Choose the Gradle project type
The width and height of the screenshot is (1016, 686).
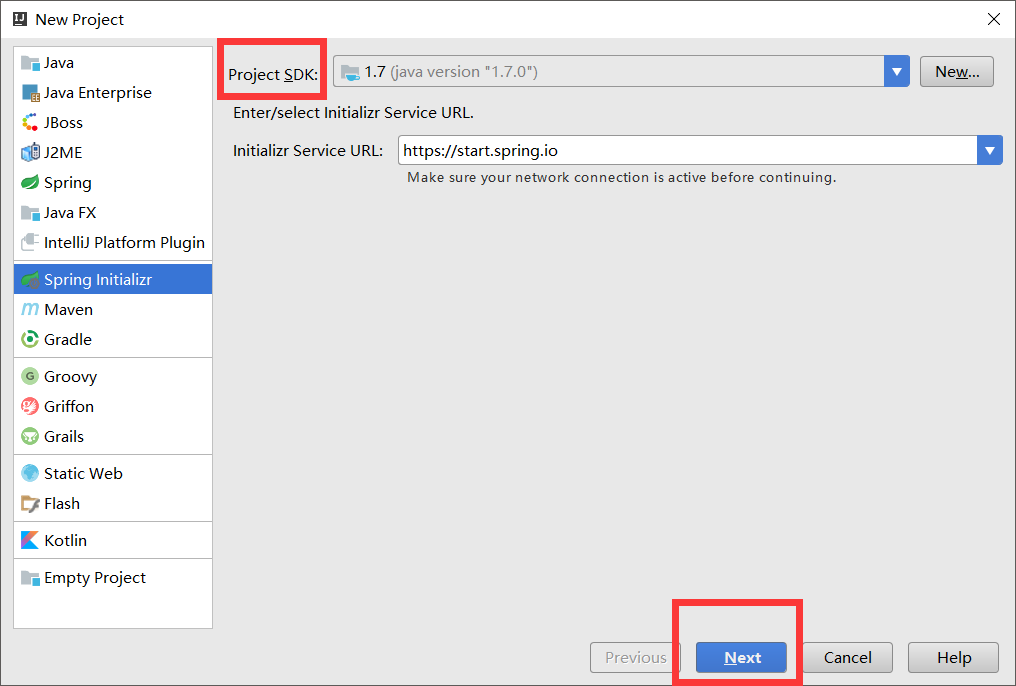113,339
